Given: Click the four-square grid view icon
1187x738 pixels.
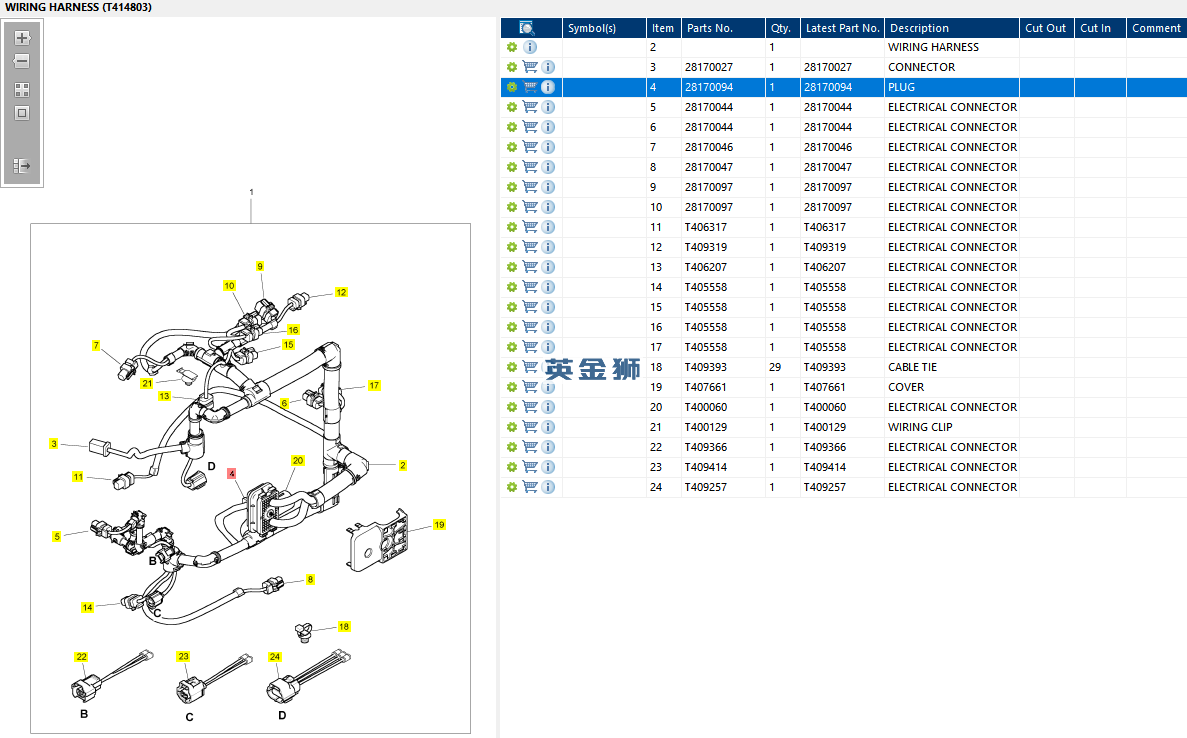Looking at the screenshot, I should coord(22,89).
